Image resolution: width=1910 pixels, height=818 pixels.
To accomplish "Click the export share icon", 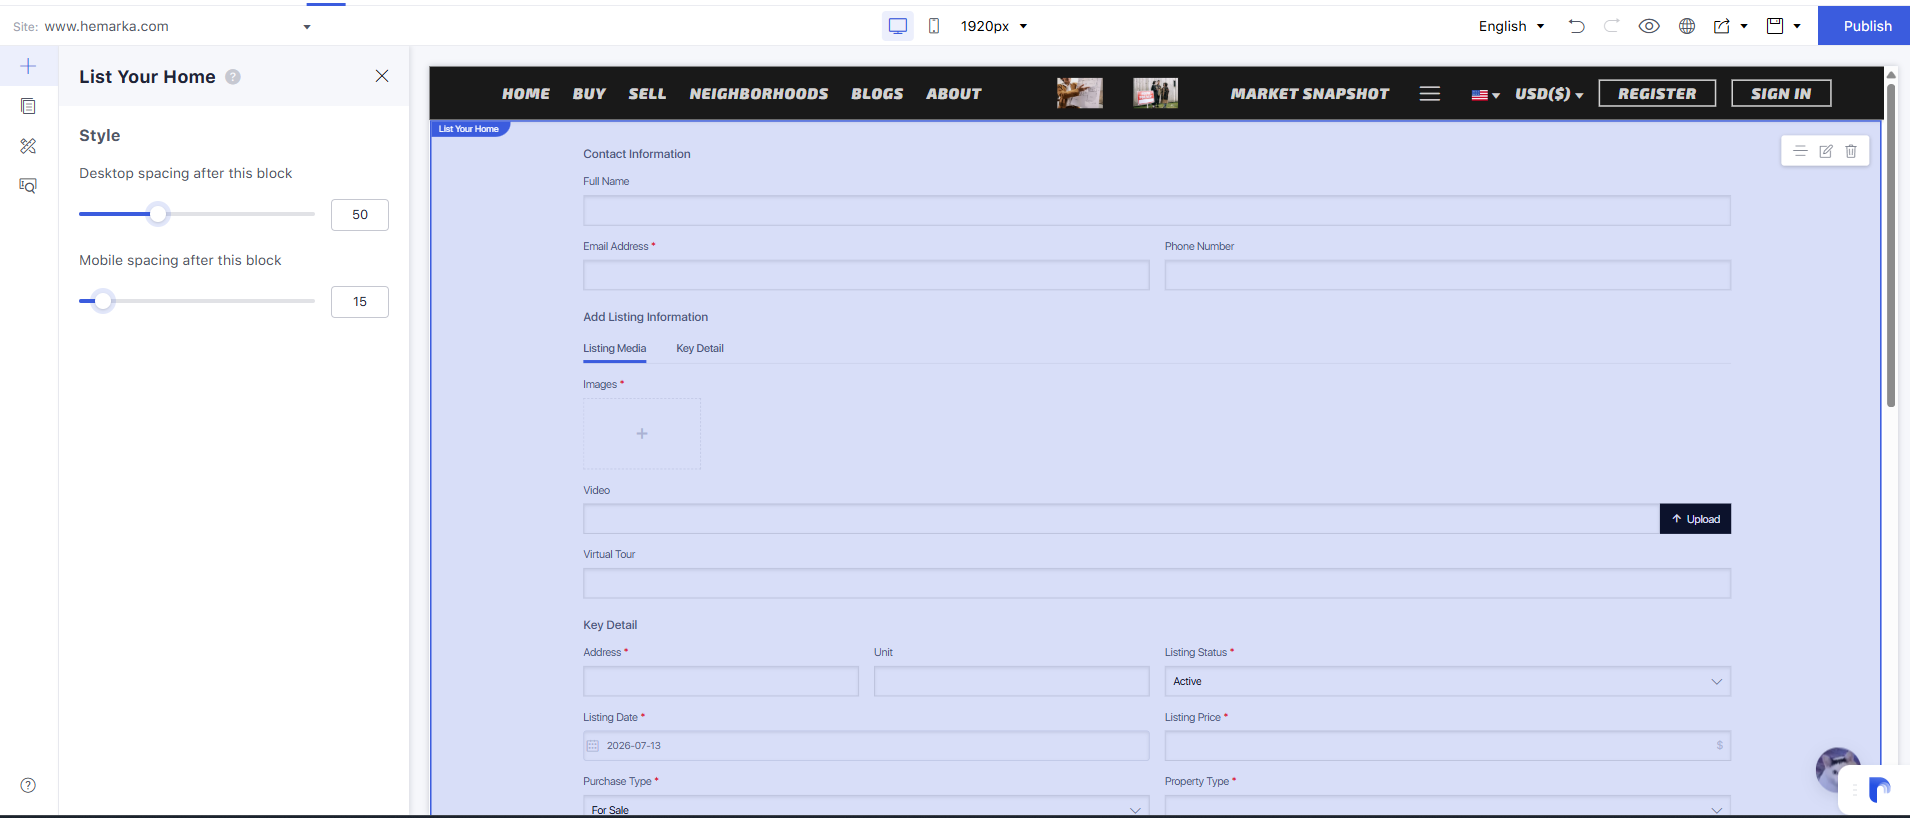I will [x=1722, y=26].
